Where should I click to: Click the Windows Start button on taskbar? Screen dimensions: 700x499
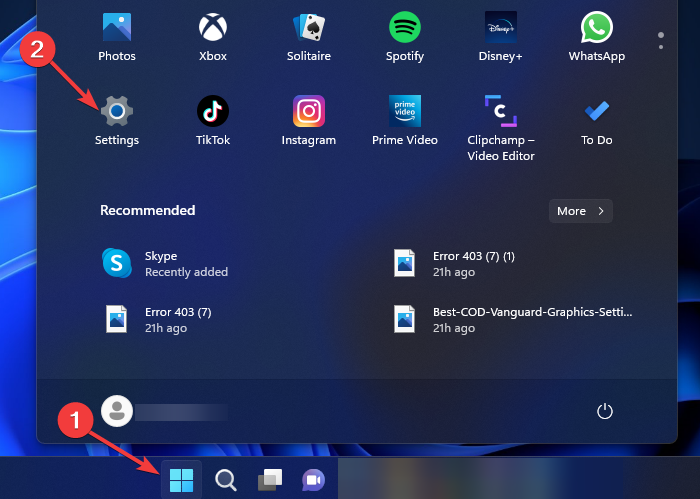181,480
